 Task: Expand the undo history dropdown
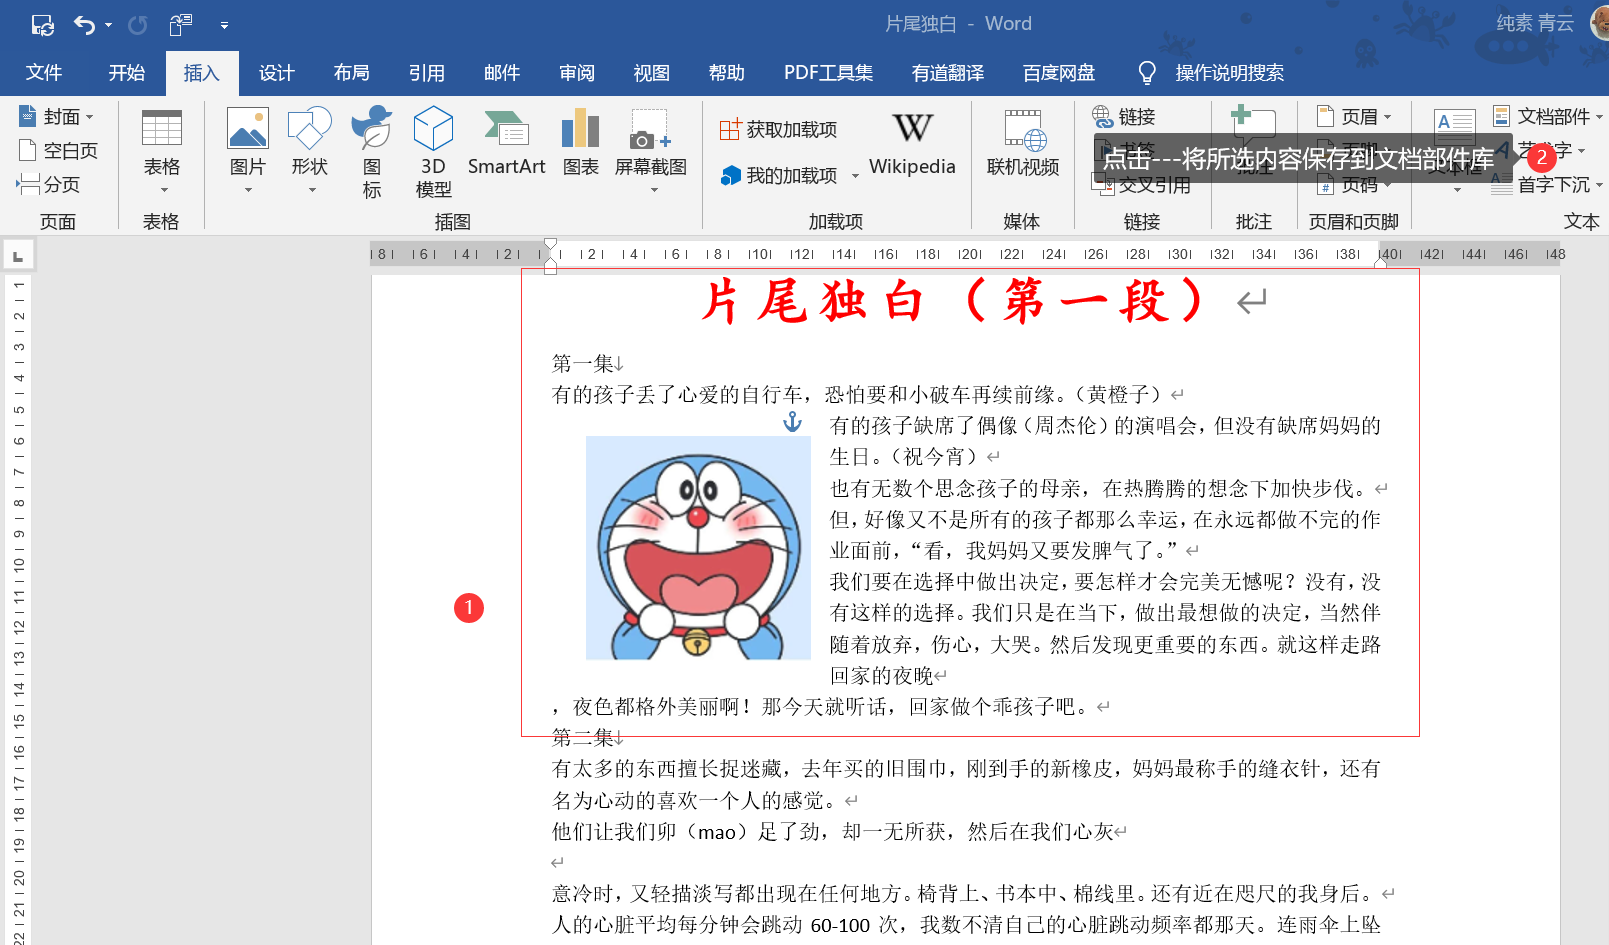pos(109,25)
